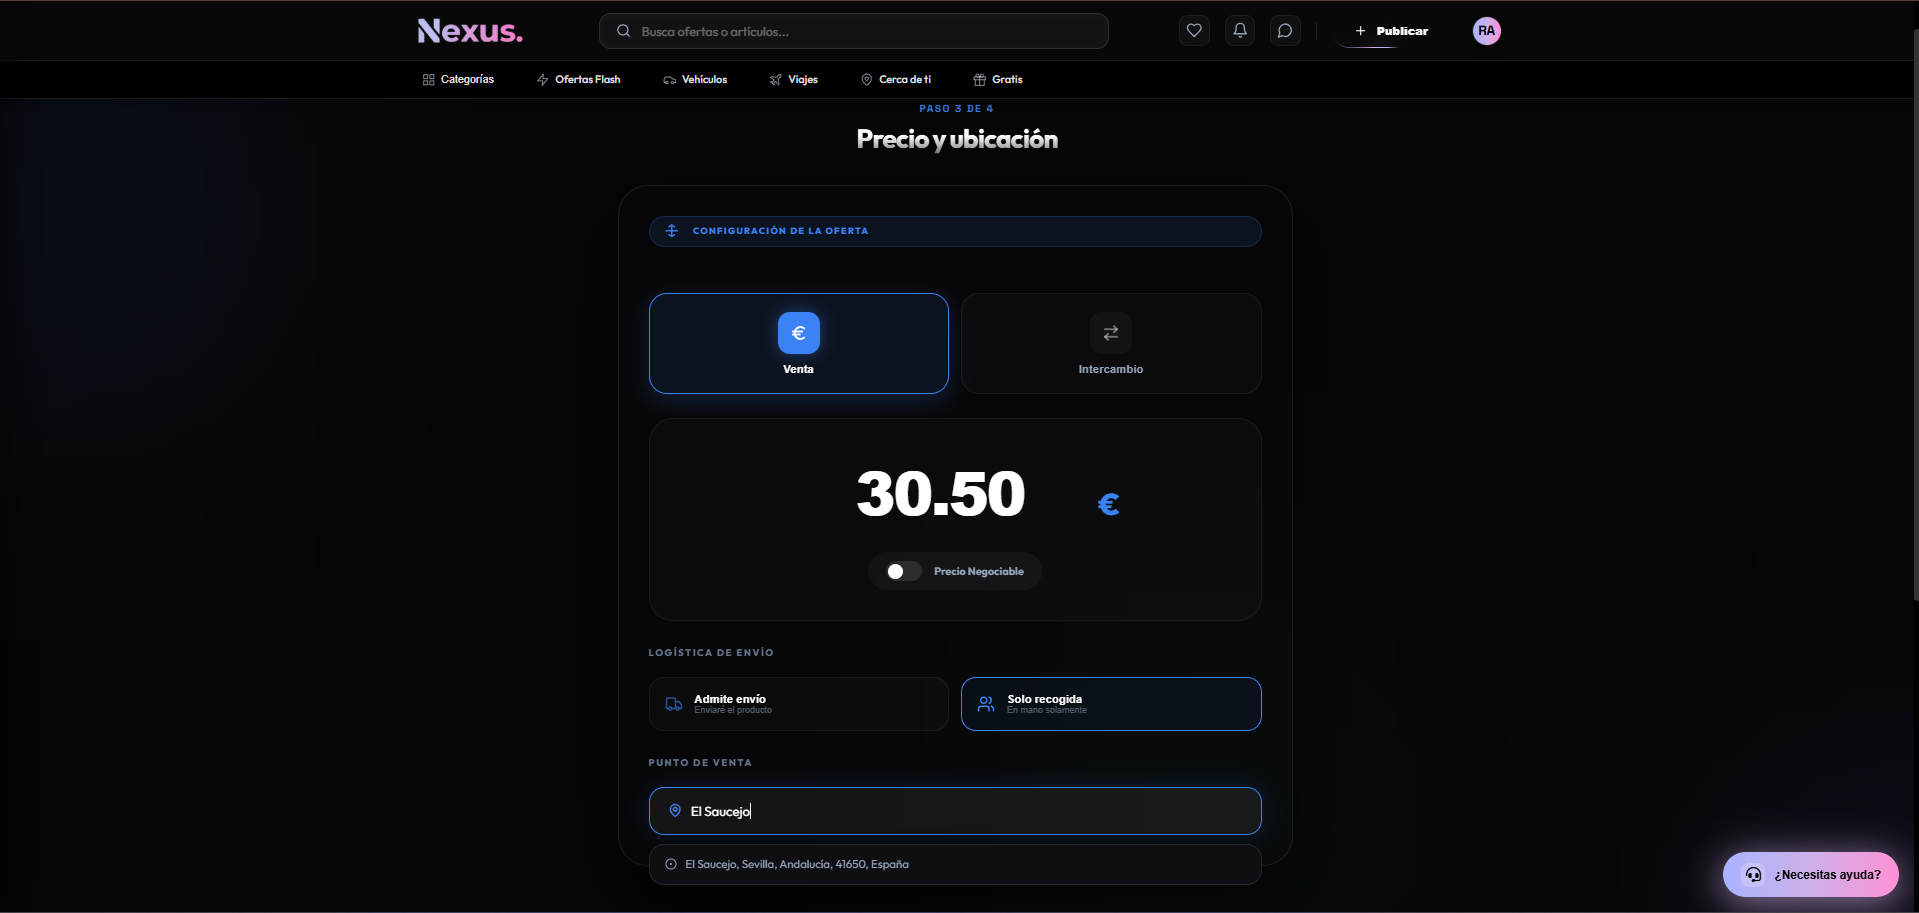This screenshot has height=913, width=1919.
Task: Open notifications bell icon
Action: (1240, 31)
